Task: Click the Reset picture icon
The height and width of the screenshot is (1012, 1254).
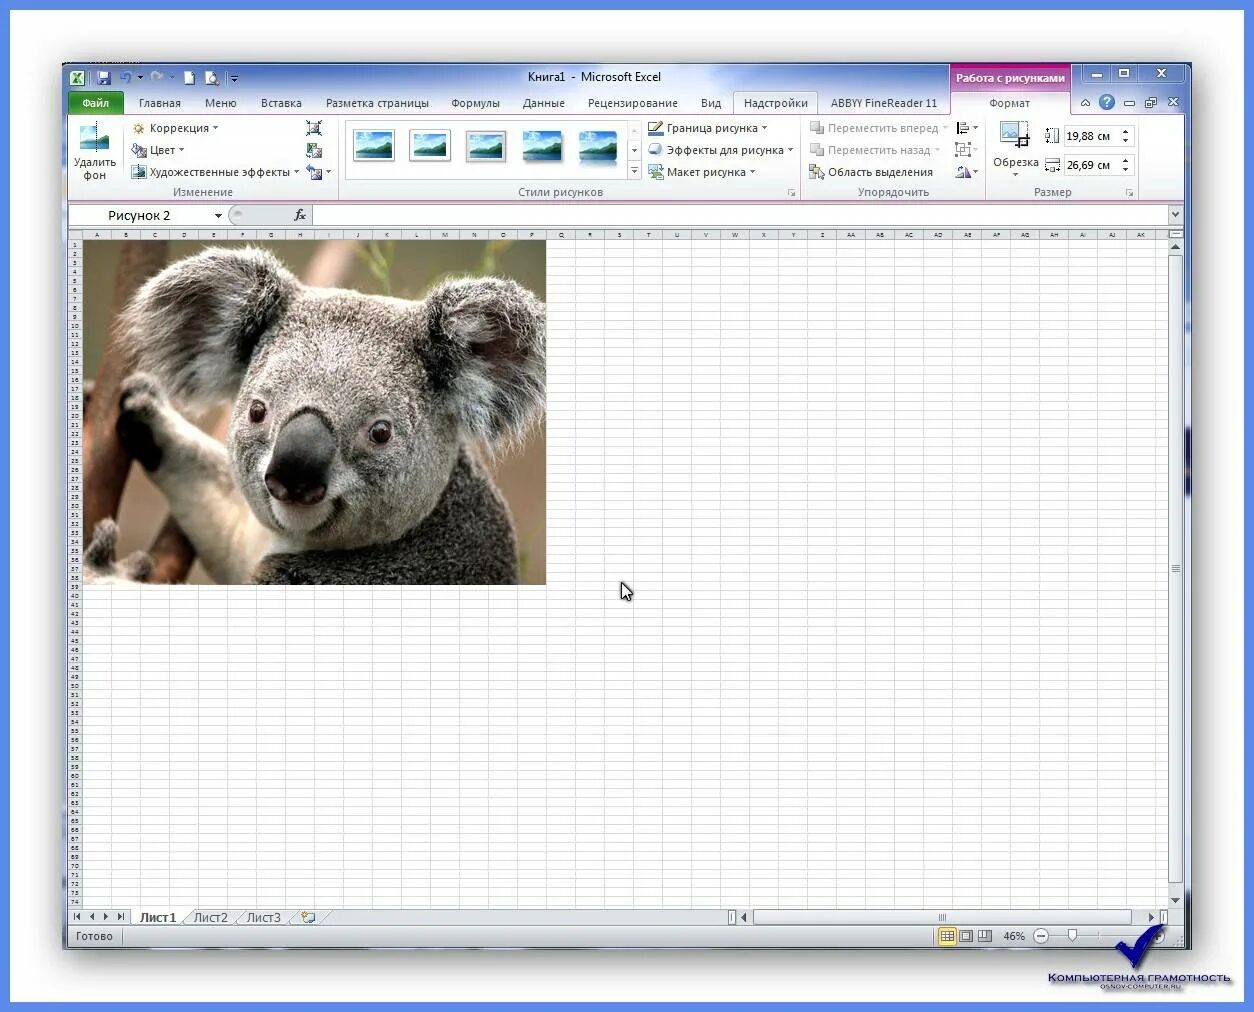Action: (x=314, y=172)
